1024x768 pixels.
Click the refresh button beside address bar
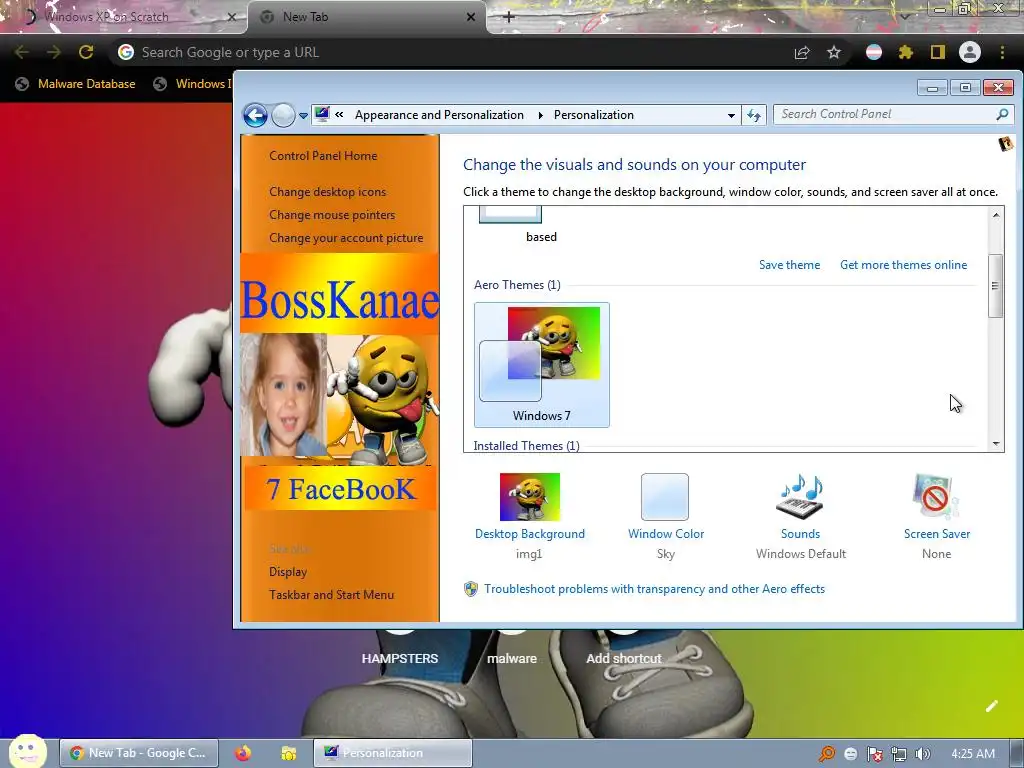point(754,116)
